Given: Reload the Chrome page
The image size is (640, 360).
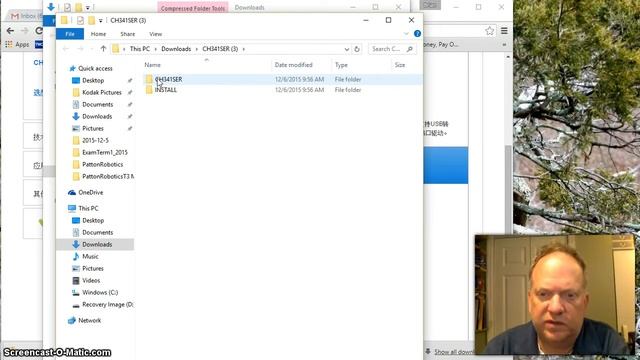Looking at the screenshot, I should pyautogui.click(x=39, y=31).
